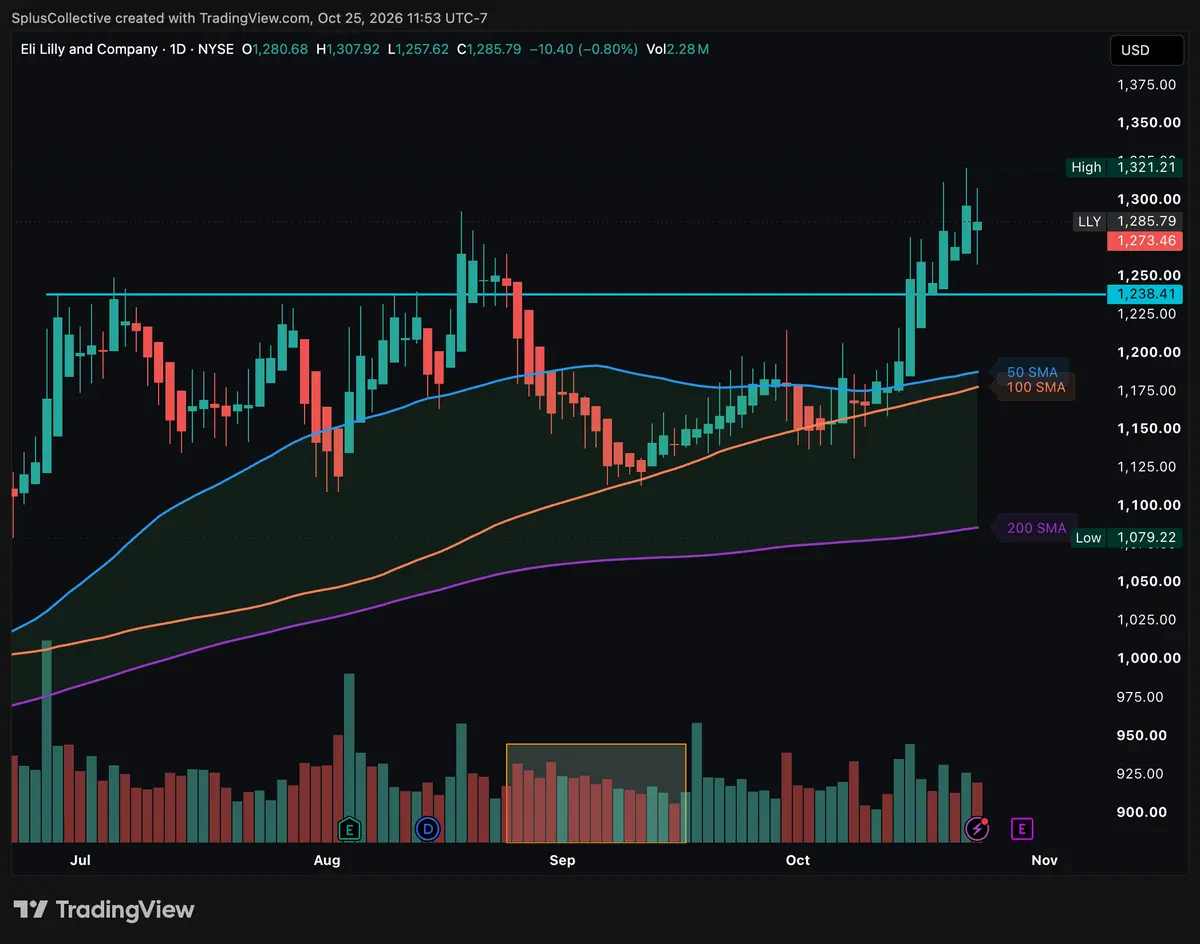Click the Eli Lilly and Company symbol title
Viewport: 1200px width, 944px height.
(89, 49)
